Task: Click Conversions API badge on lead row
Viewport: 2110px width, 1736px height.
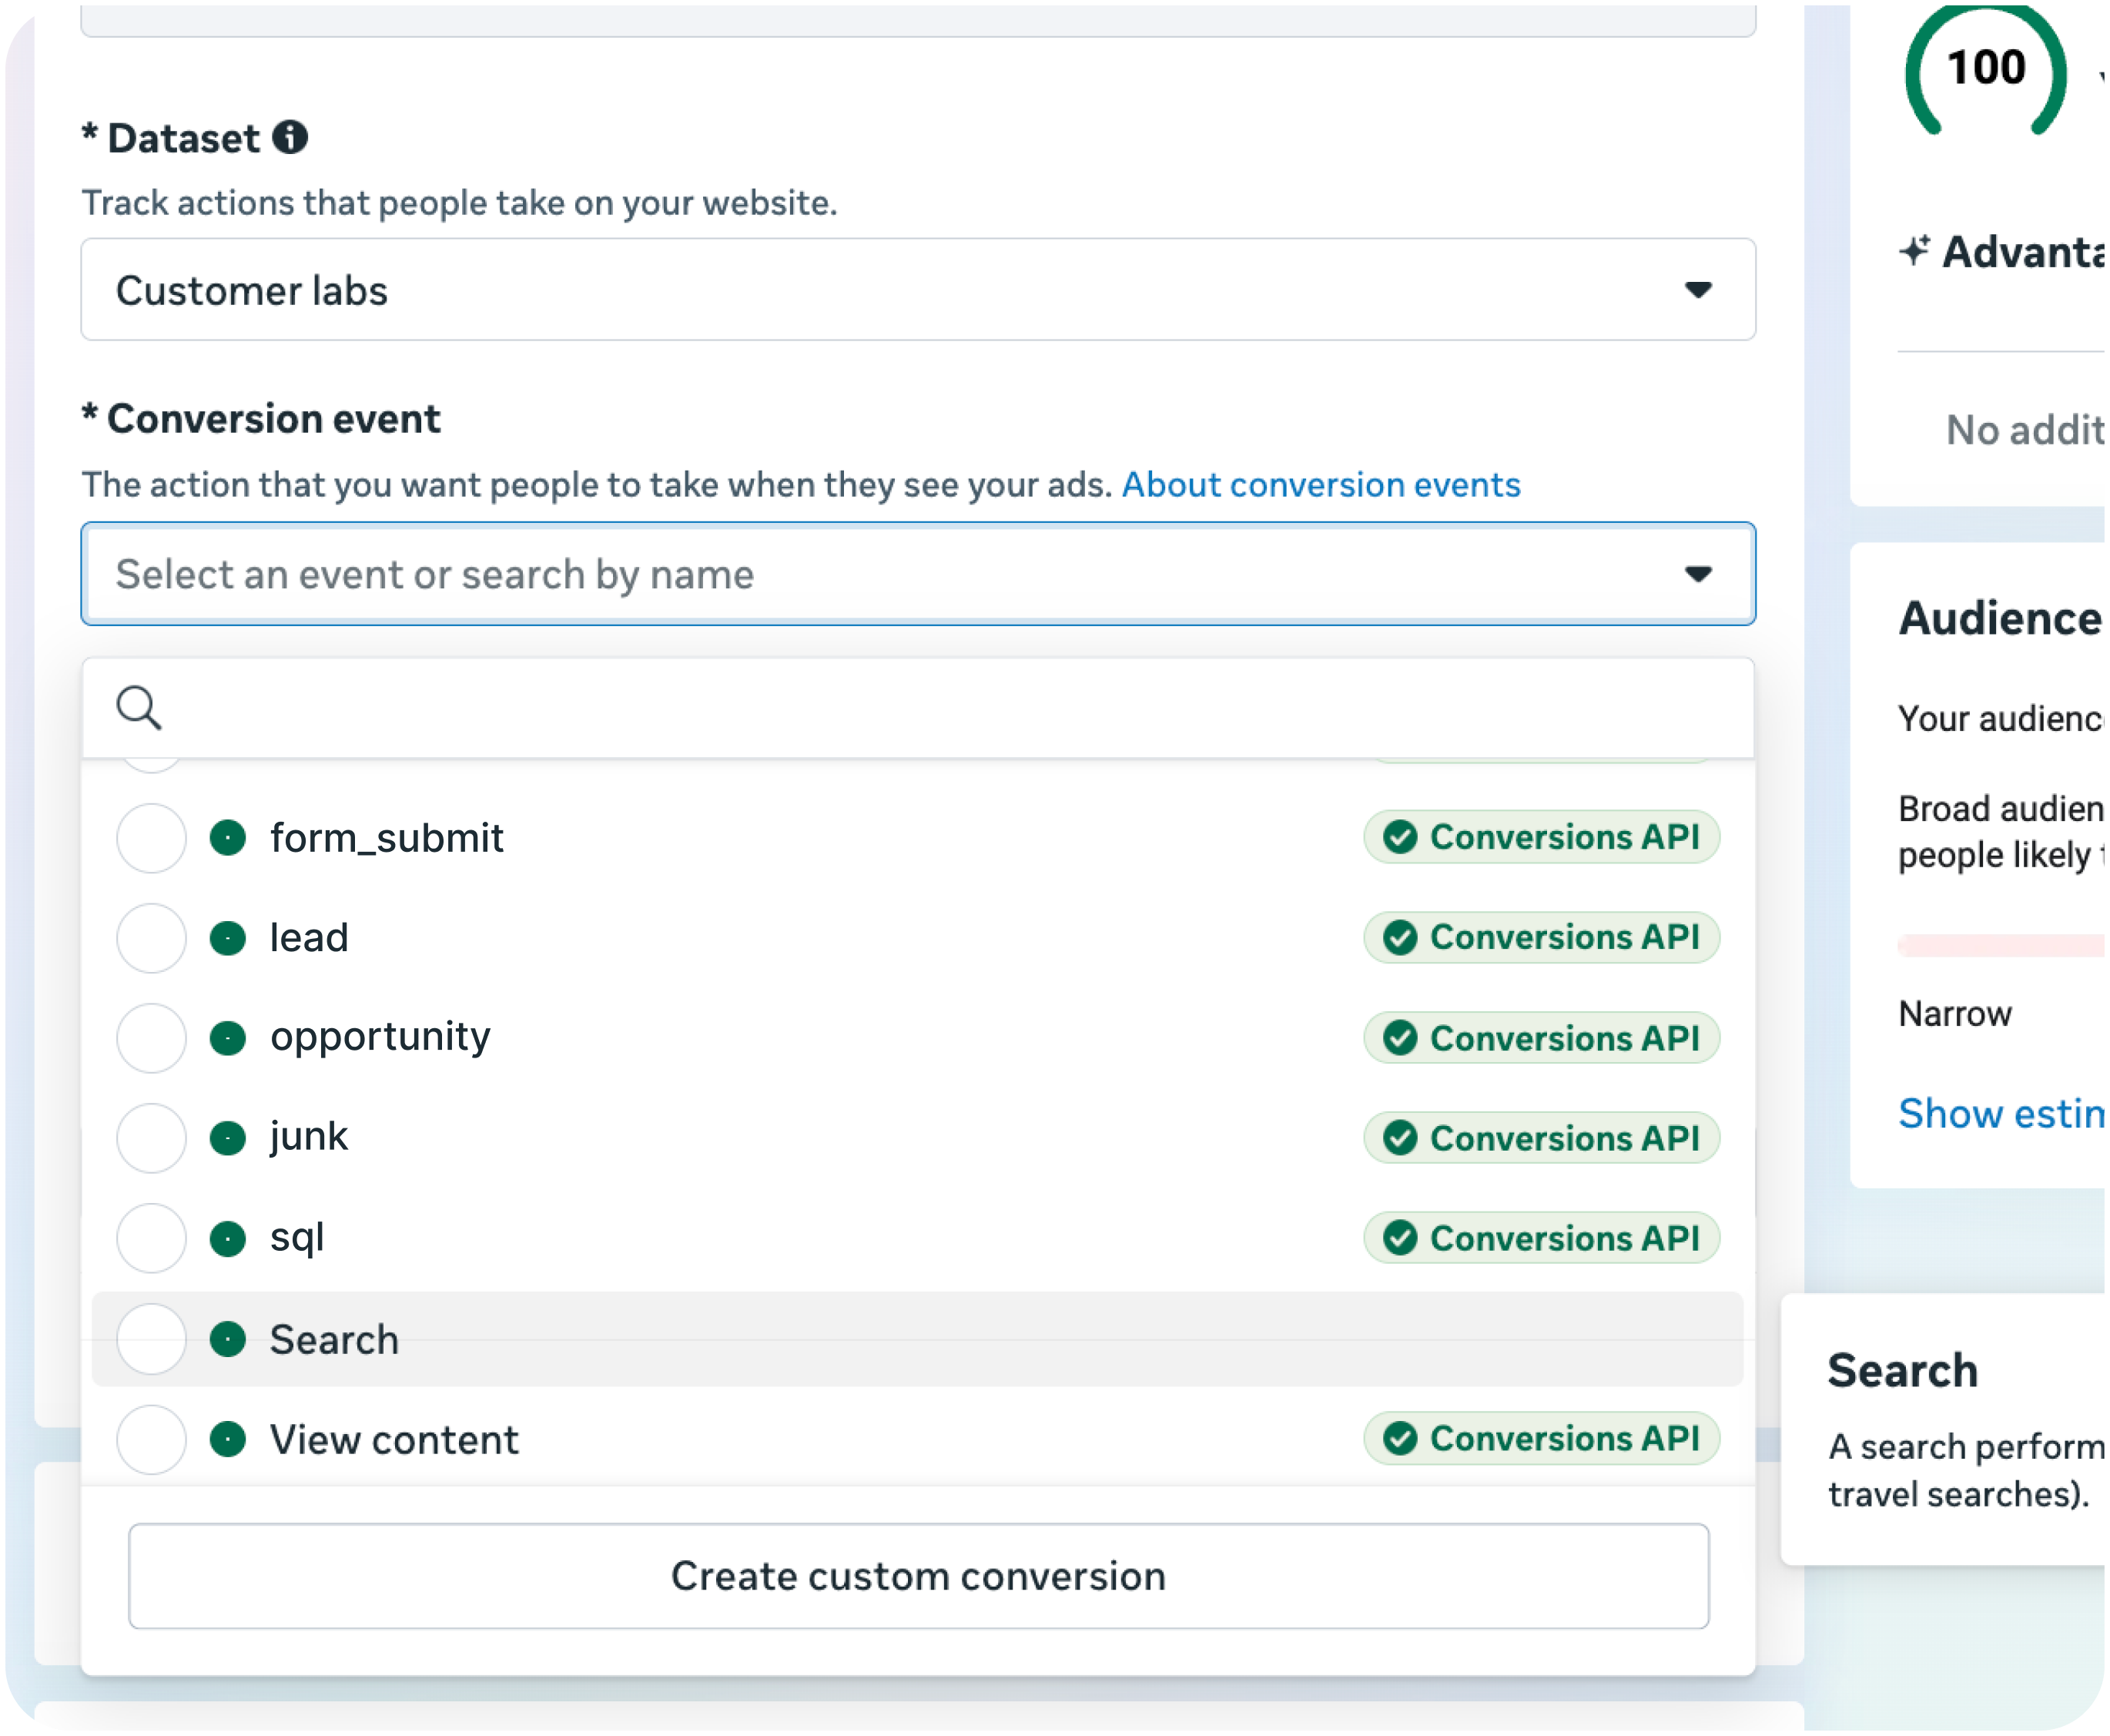Action: (x=1541, y=937)
